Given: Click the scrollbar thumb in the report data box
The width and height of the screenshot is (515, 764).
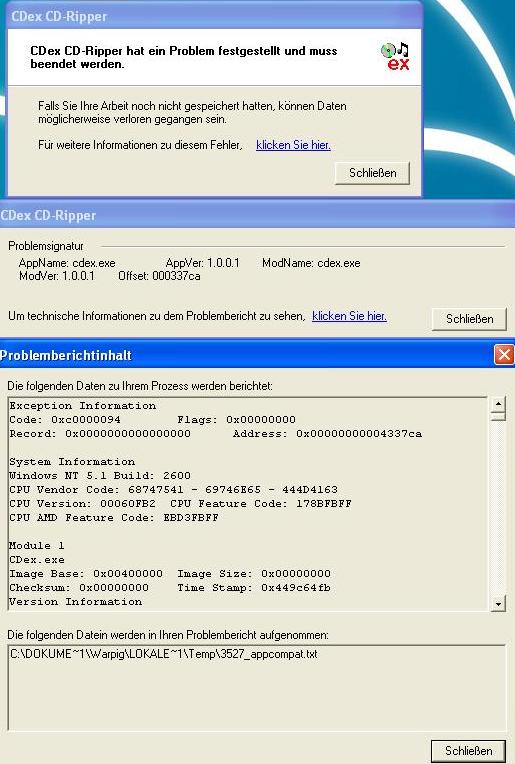Looking at the screenshot, I should click(498, 416).
